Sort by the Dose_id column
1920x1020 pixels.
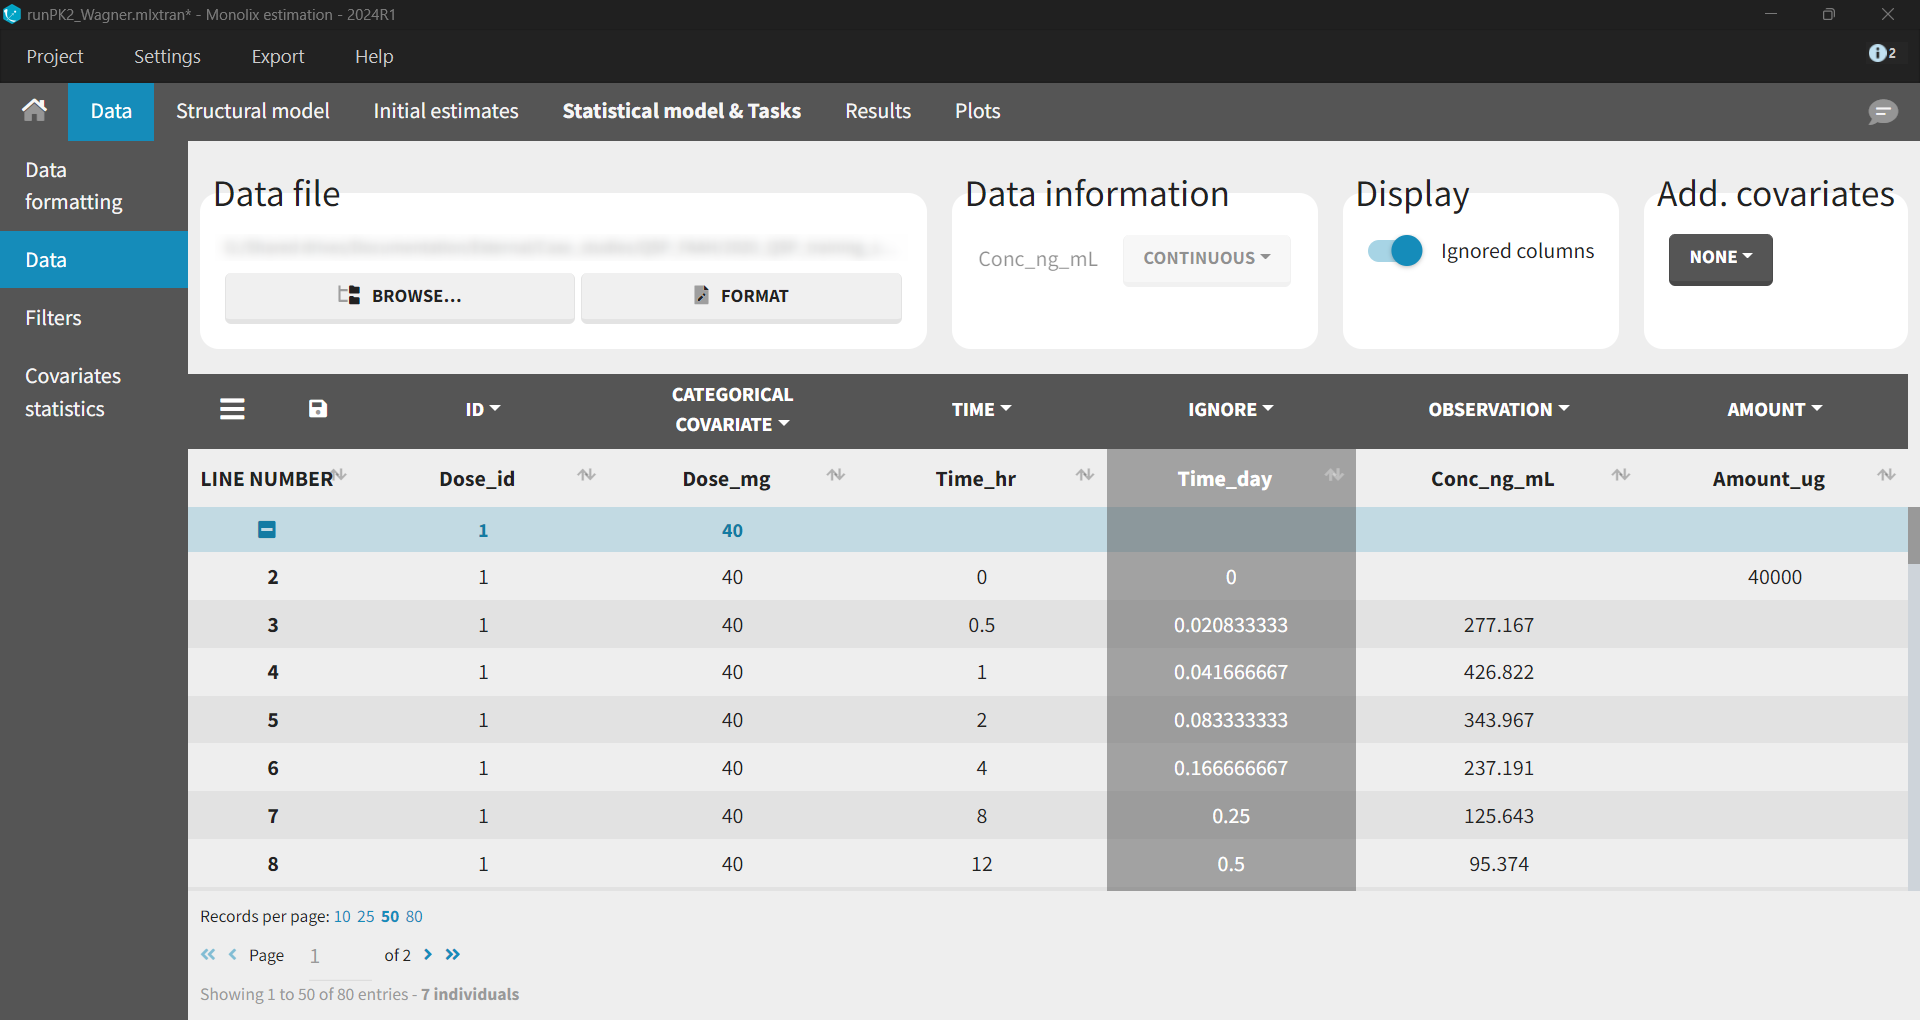(x=586, y=475)
